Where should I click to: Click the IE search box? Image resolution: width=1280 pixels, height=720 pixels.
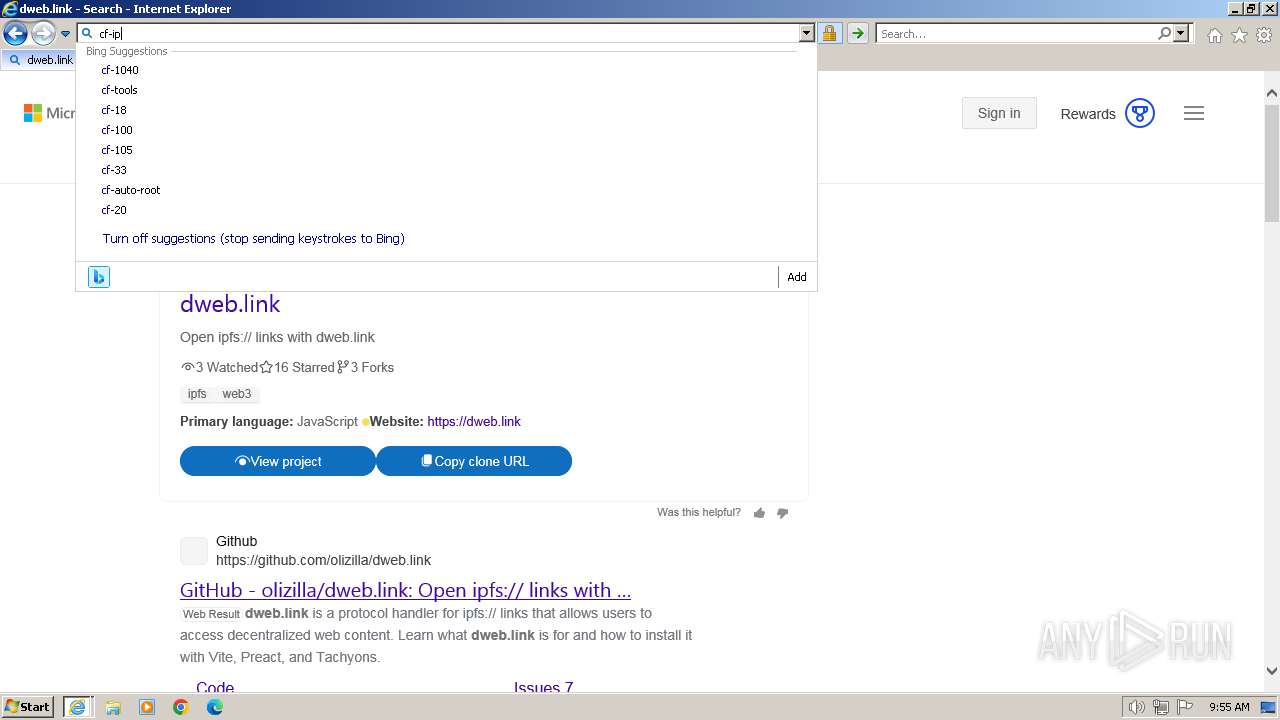click(1016, 33)
